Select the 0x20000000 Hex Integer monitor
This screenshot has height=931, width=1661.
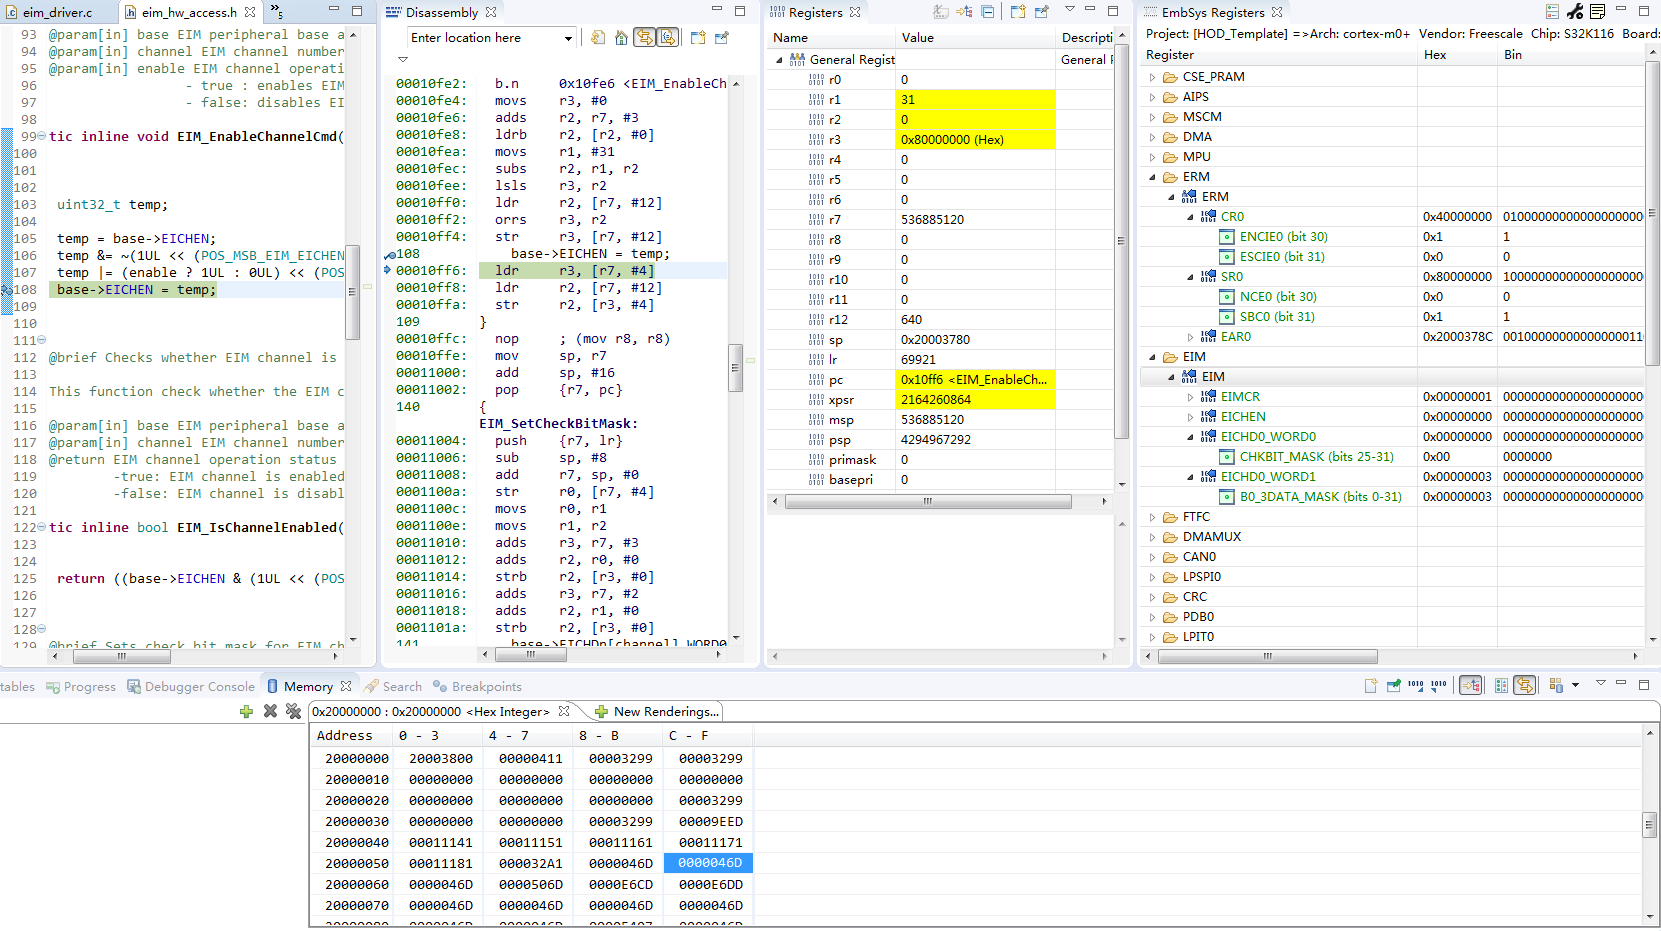point(430,711)
